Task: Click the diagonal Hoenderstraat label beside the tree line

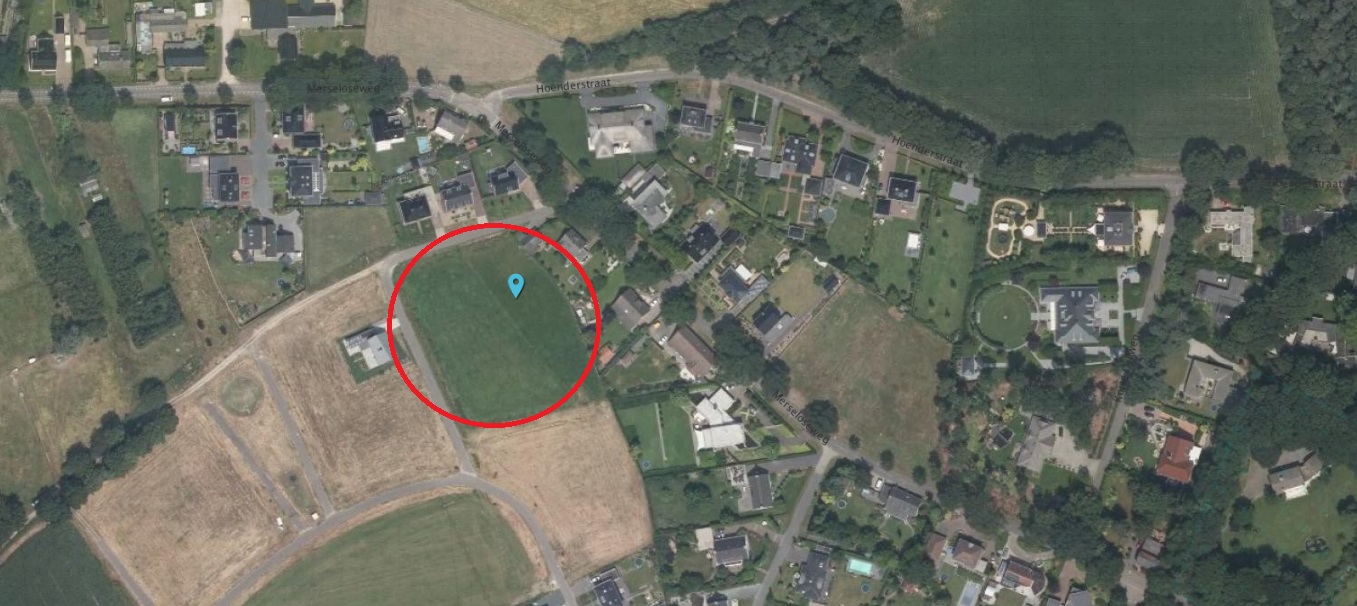Action: (926, 154)
